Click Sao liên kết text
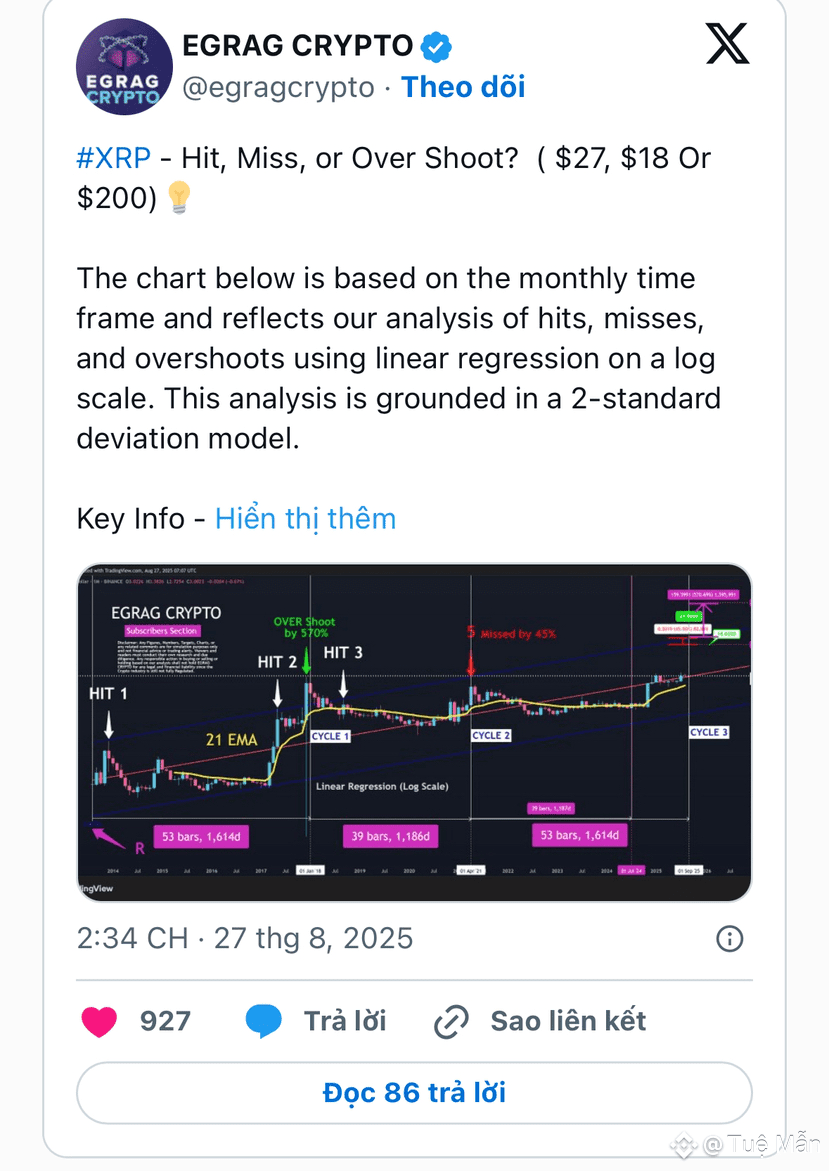This screenshot has height=1171, width=829. click(x=568, y=1021)
